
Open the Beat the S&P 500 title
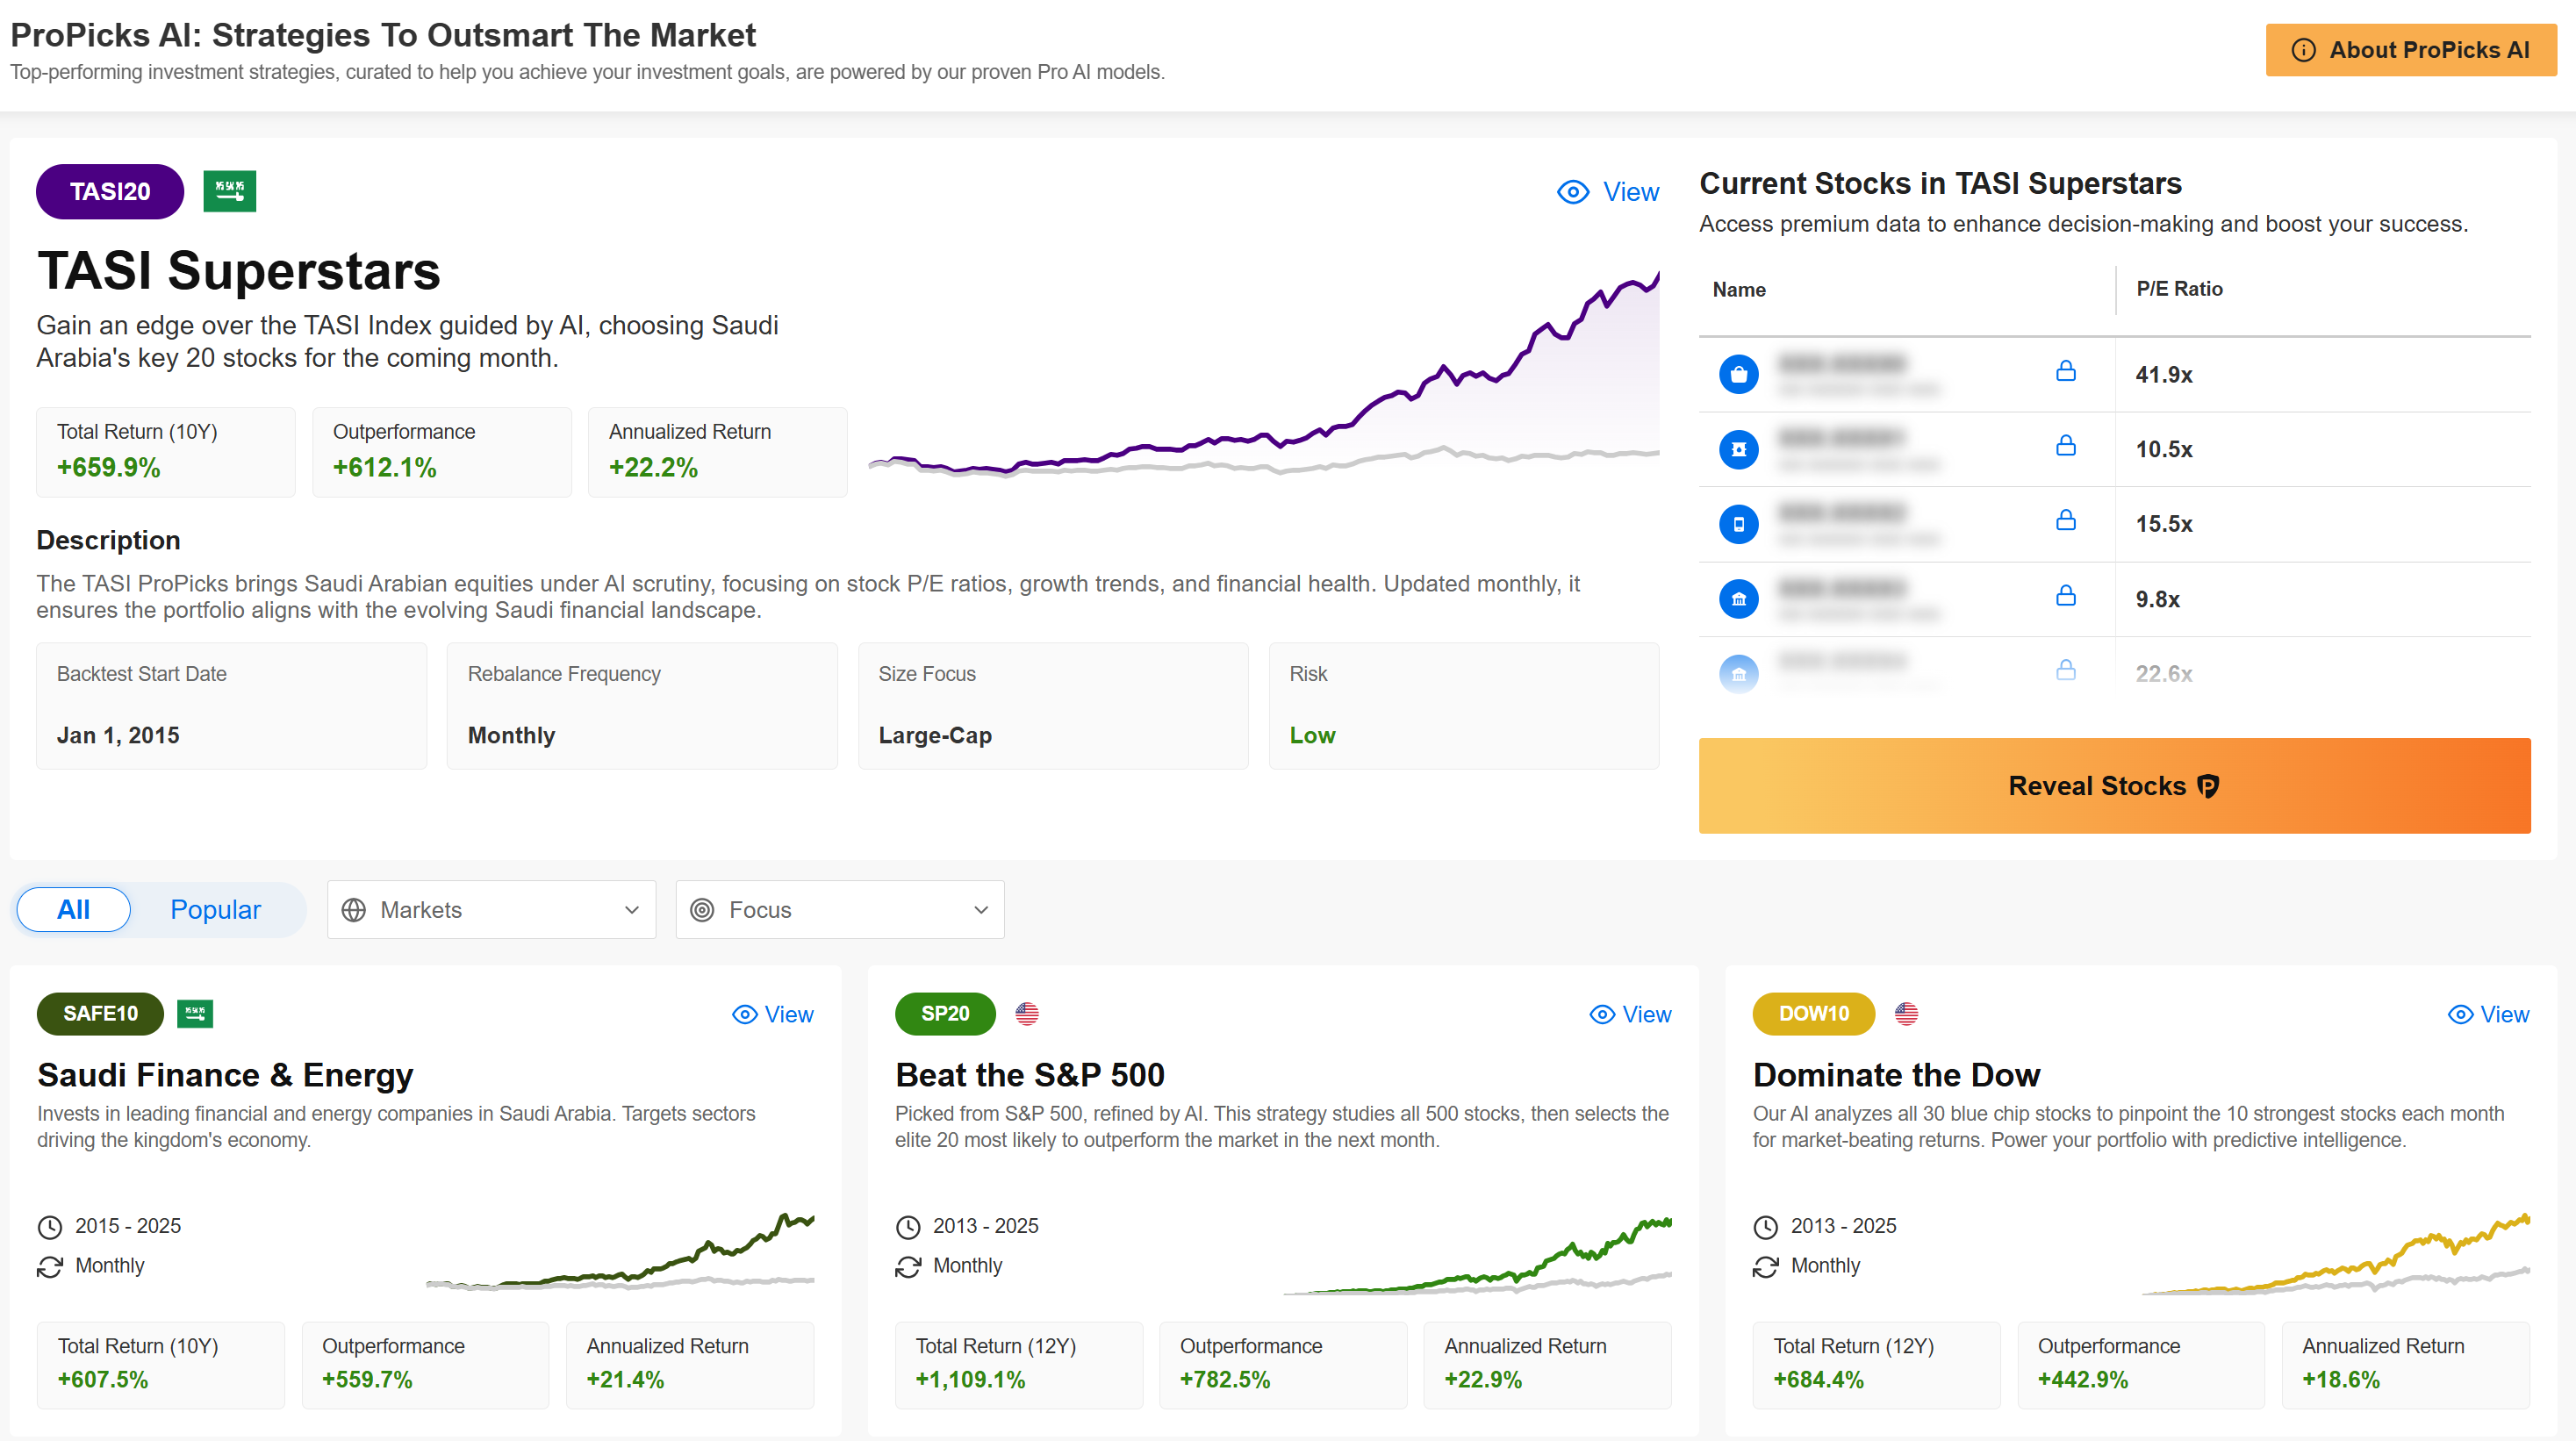(x=1030, y=1075)
